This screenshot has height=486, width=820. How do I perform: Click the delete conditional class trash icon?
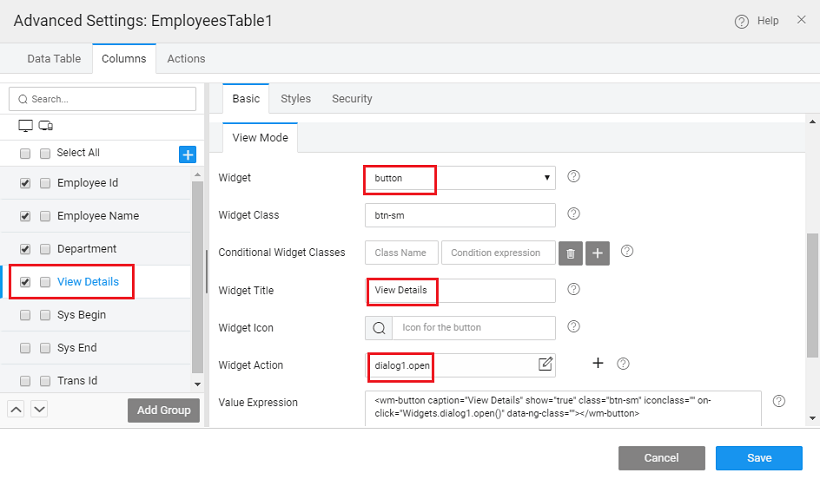click(570, 253)
